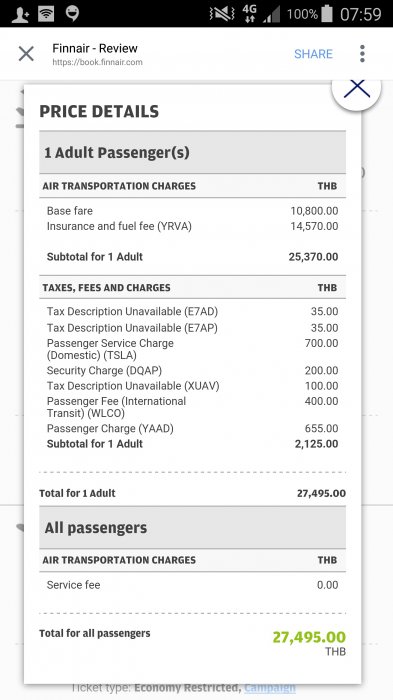Close the browser tab with X icon
This screenshot has height=700, width=393.
(x=26, y=54)
